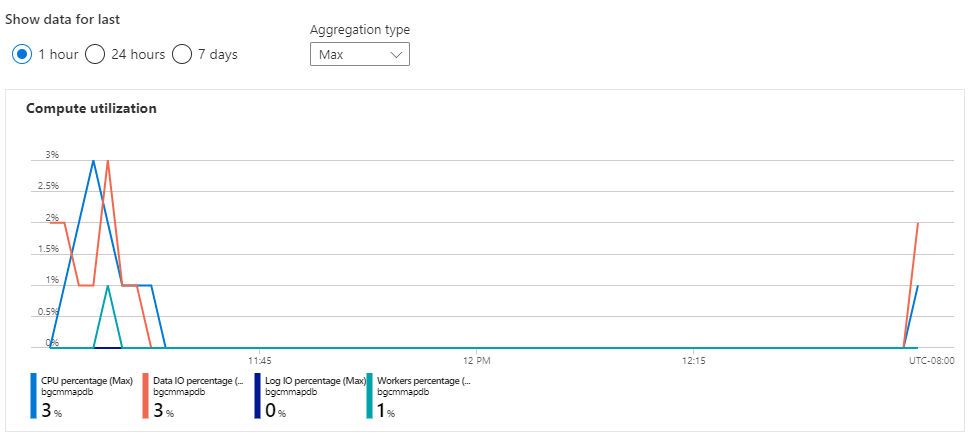Select the CPU percentage (Max) legend label
This screenshot has height=446, width=976.
[x=87, y=381]
